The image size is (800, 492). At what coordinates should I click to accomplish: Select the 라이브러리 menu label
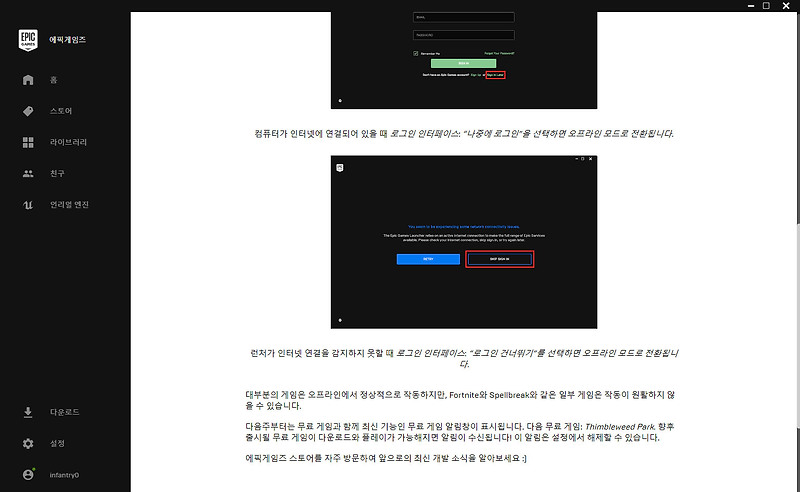(68, 142)
